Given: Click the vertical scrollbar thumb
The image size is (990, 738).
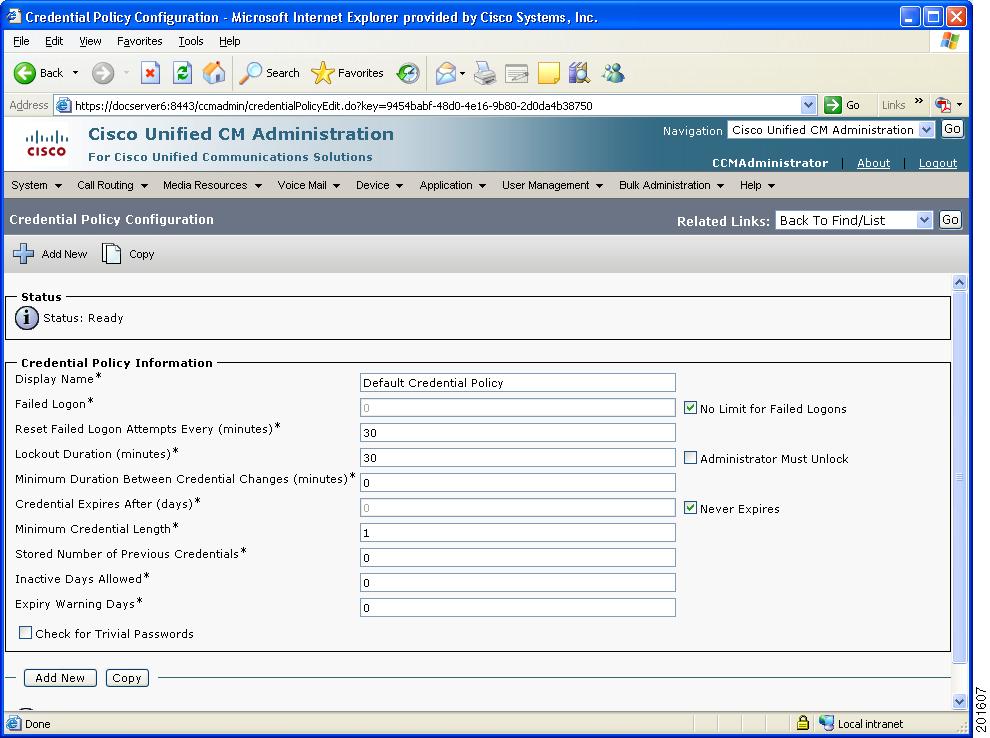Looking at the screenshot, I should (960, 477).
